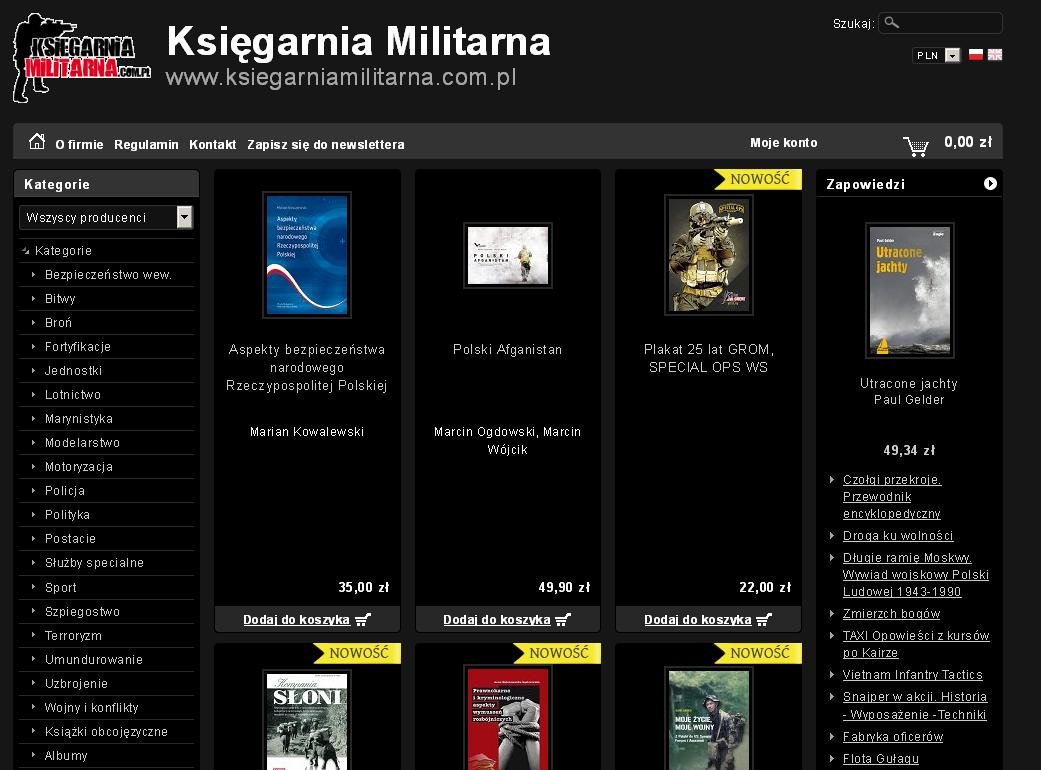Select the Terroryzm category

[x=73, y=635]
